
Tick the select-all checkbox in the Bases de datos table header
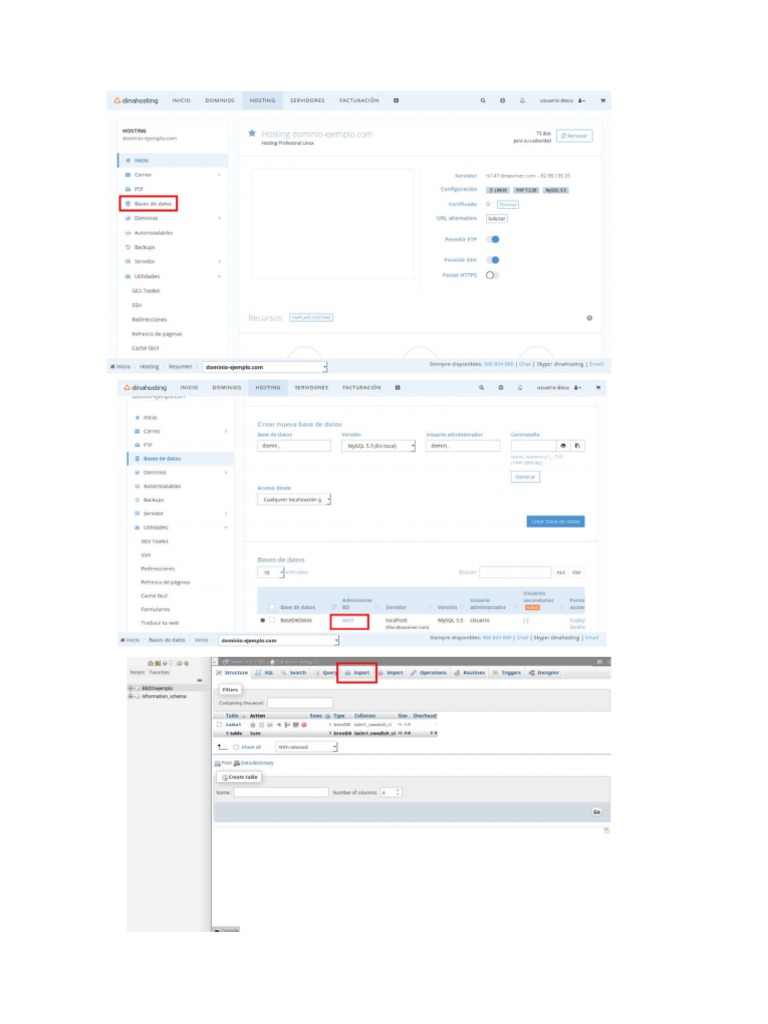click(272, 607)
